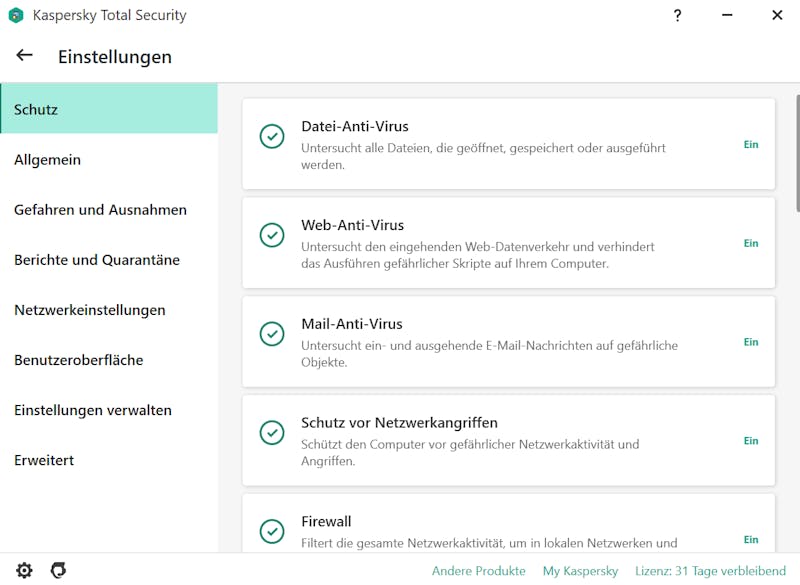
Task: Switch to Netzwerkeinstellungen in the sidebar
Action: pyautogui.click(x=109, y=310)
